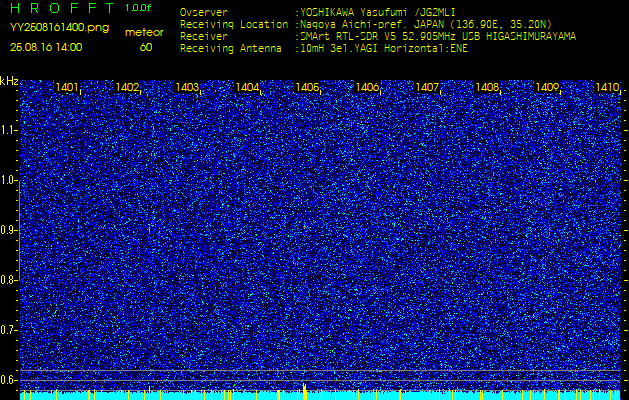Click the 1408 time marker

tap(487, 87)
